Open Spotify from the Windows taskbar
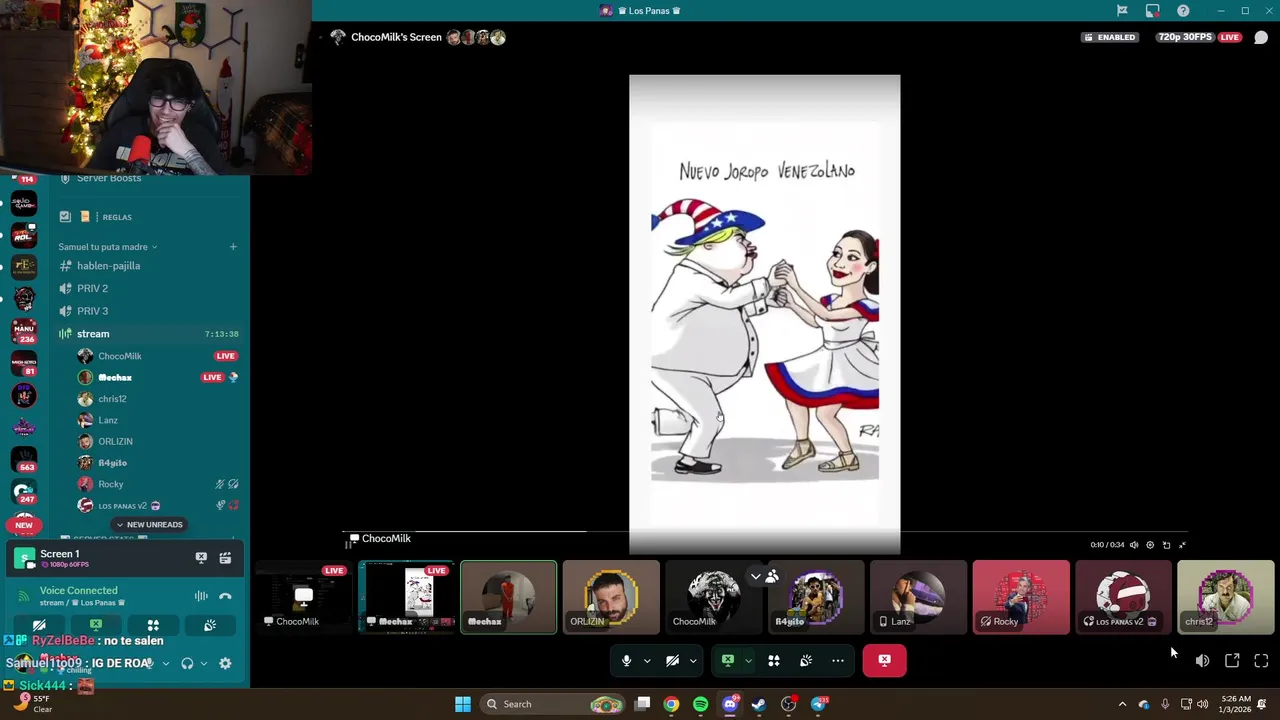 (x=700, y=704)
